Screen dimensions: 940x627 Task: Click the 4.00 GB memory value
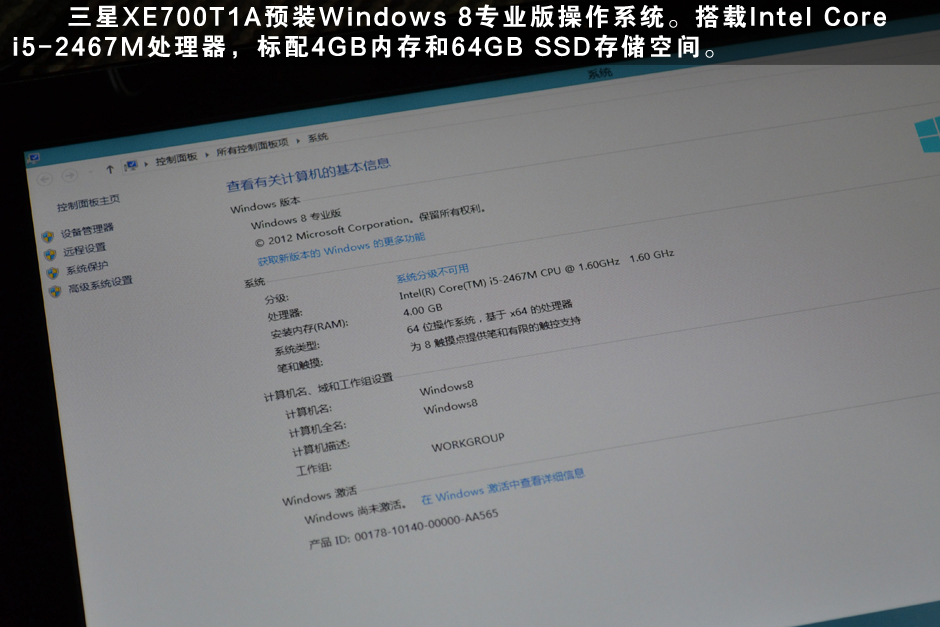point(423,310)
